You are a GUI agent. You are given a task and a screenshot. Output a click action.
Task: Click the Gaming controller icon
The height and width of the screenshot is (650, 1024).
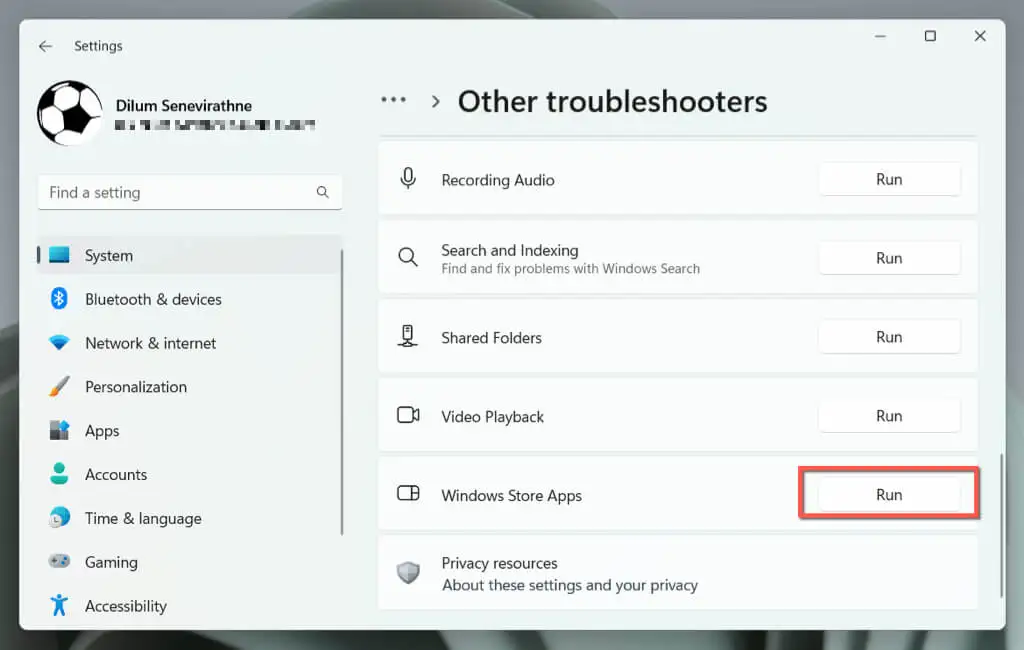(59, 562)
